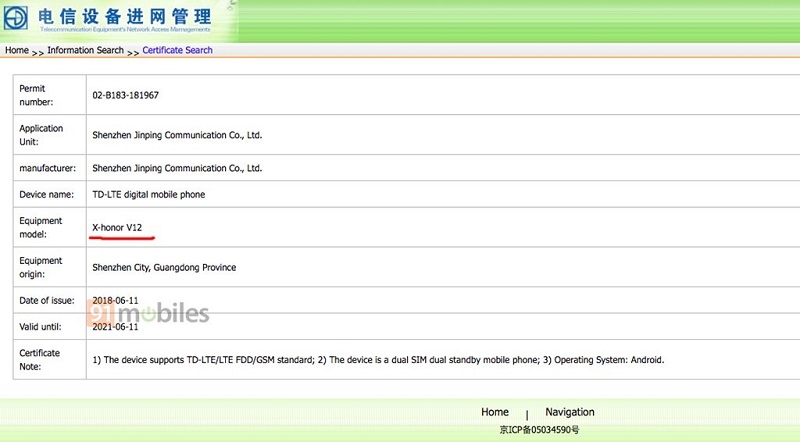Click the underlined X-honor V12 model

(x=117, y=228)
